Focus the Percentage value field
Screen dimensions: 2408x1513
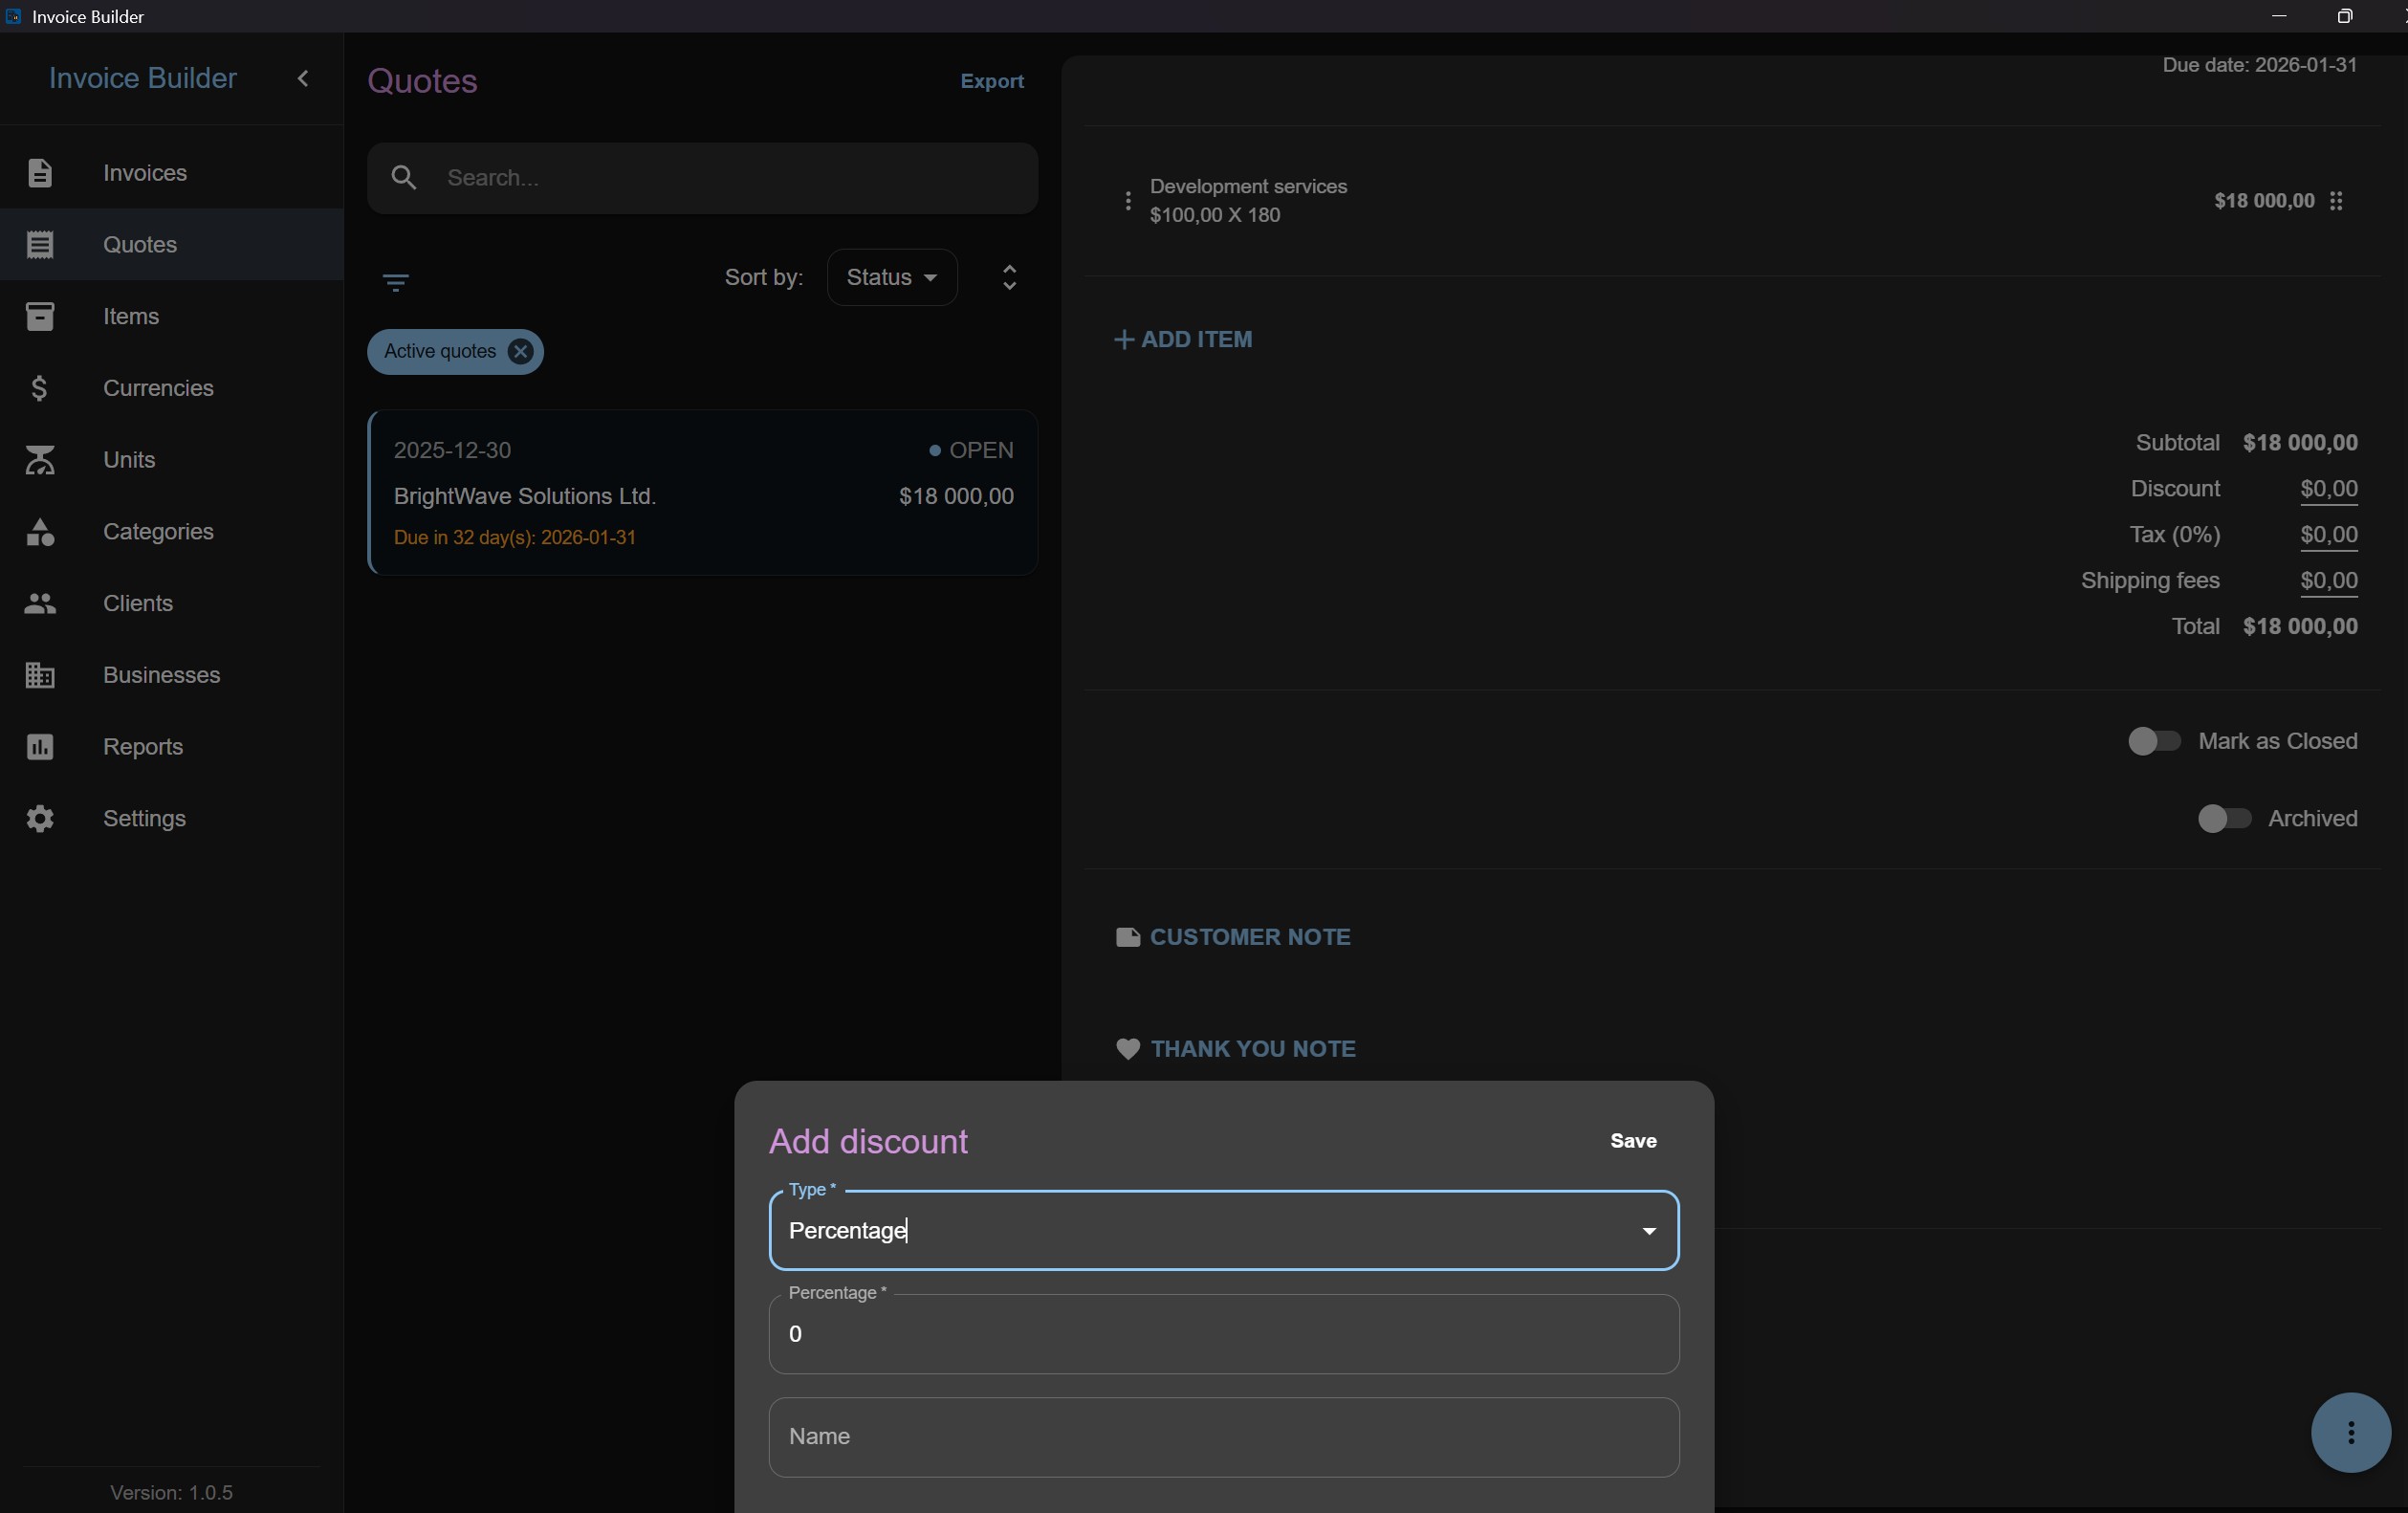(x=1223, y=1334)
